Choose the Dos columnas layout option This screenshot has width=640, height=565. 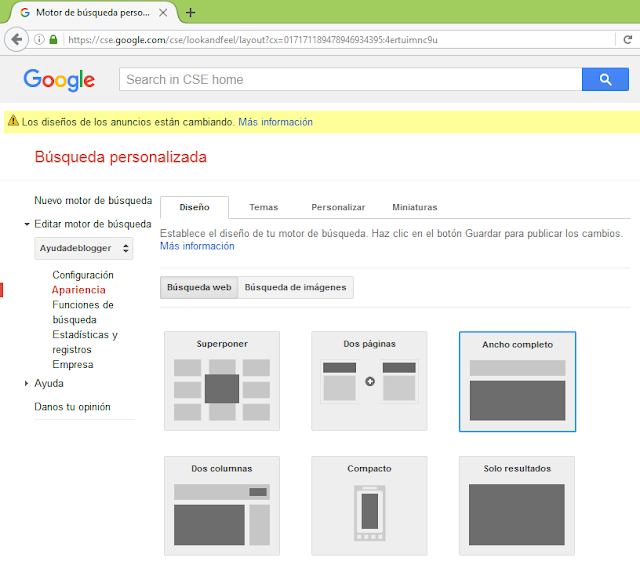(222, 506)
